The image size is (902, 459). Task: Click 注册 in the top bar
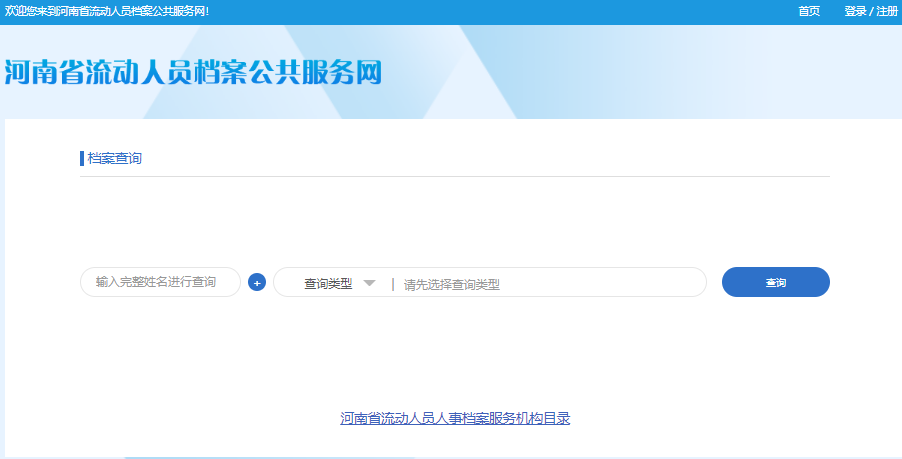click(887, 11)
